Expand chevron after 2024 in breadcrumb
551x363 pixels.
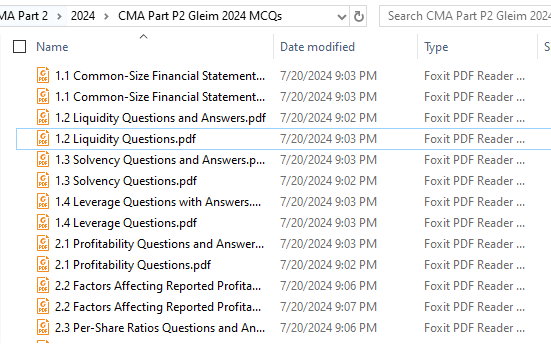coord(106,16)
